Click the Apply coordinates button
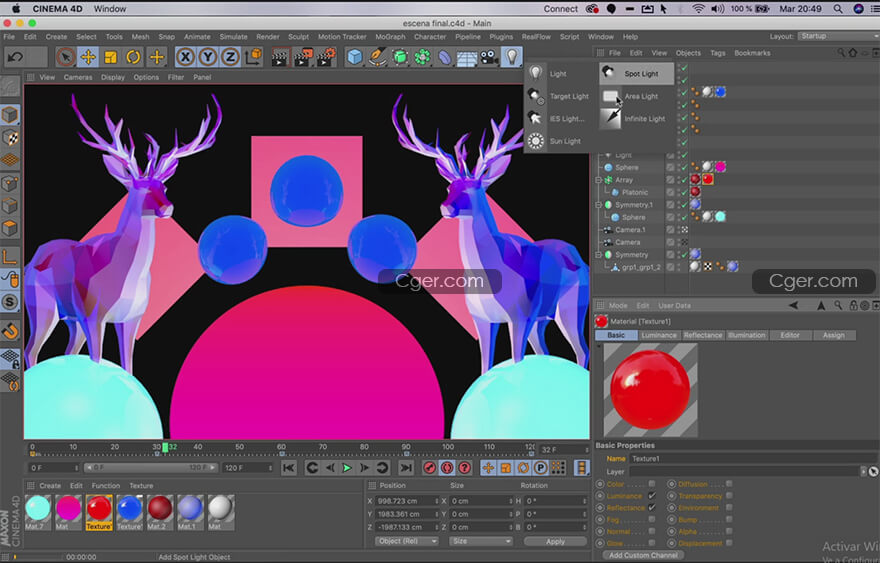880x563 pixels. [x=555, y=541]
